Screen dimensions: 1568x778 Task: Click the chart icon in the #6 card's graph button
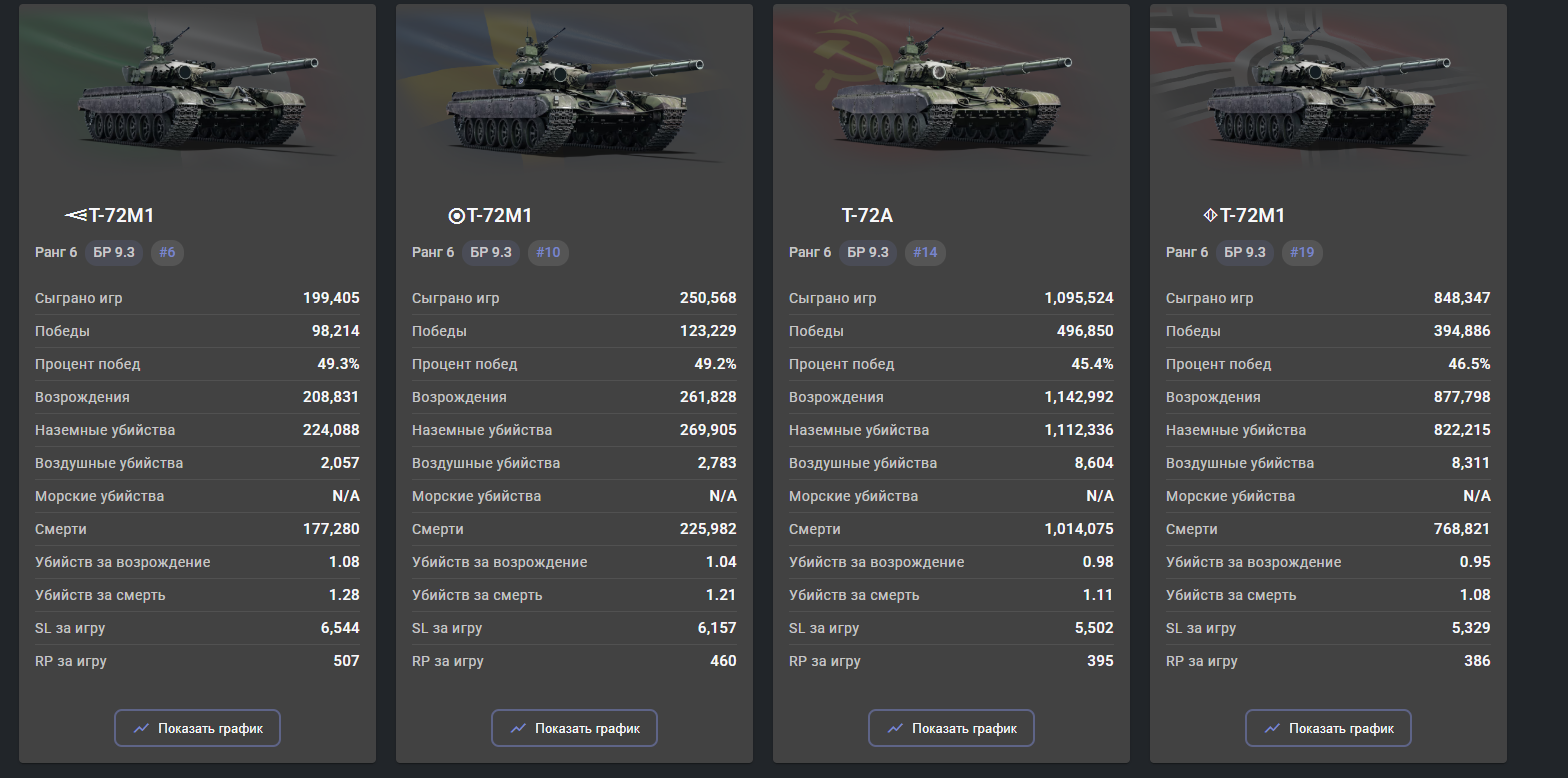point(142,728)
